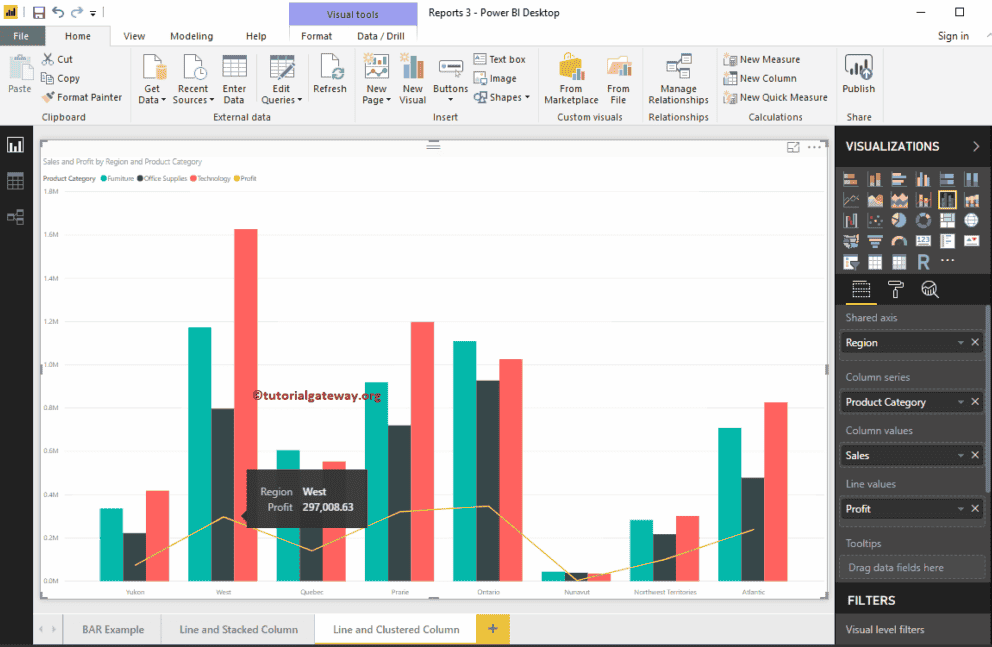992x647 pixels.
Task: Open Profit field dropdown arrow
Action: point(960,509)
